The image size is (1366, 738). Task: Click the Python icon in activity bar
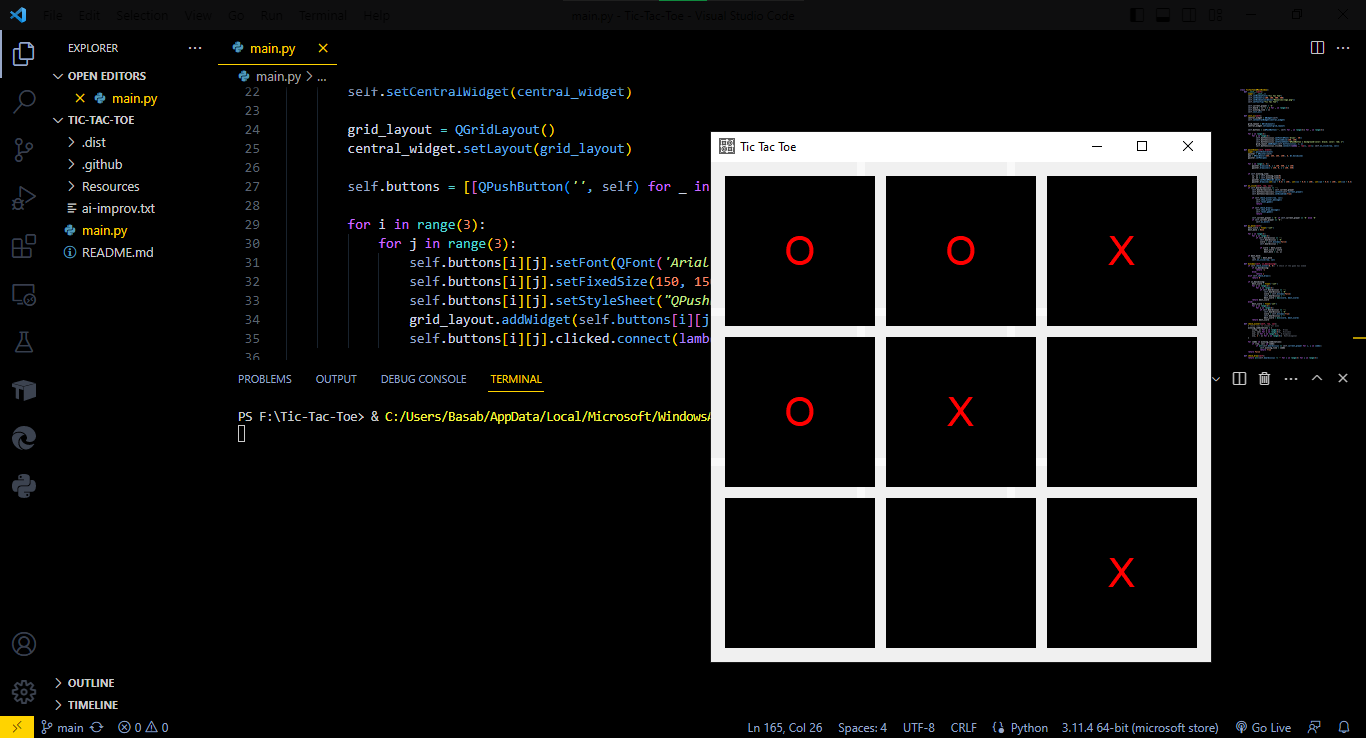(x=24, y=486)
